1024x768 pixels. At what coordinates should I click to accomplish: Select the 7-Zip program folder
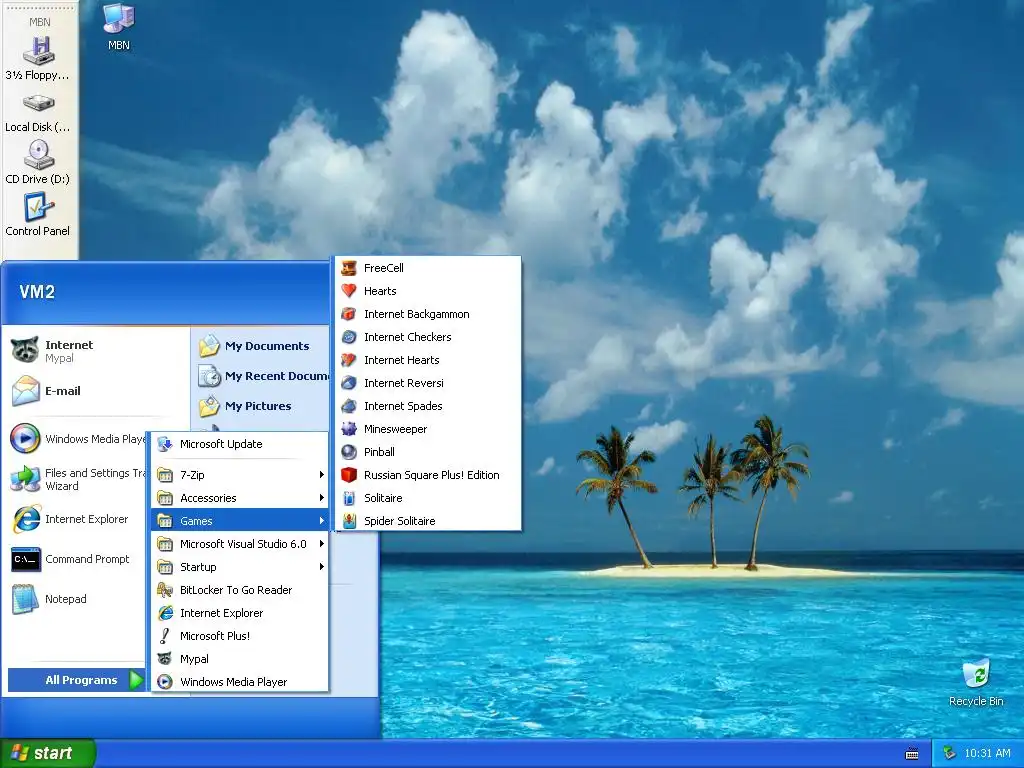click(x=240, y=475)
